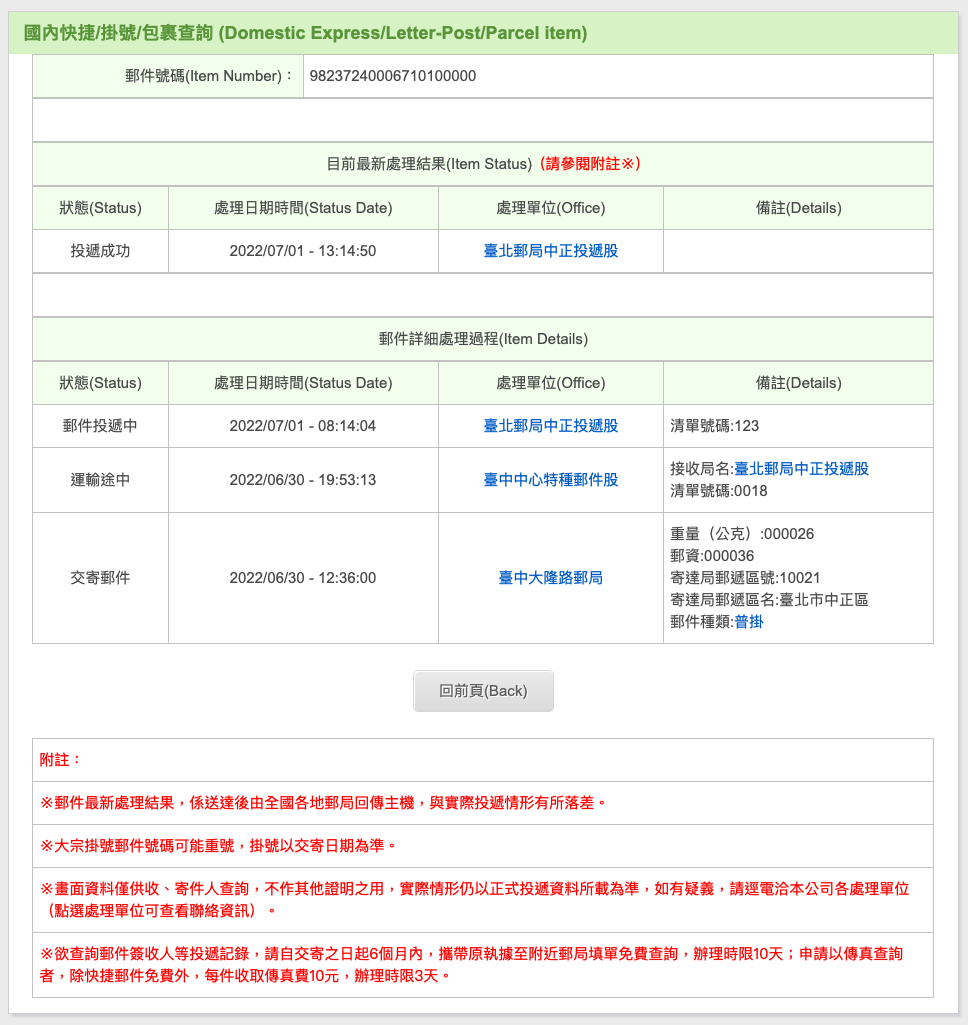Click 臺北郵局中正投遞股 link after 接收局名
The width and height of the screenshot is (968, 1025).
801,469
